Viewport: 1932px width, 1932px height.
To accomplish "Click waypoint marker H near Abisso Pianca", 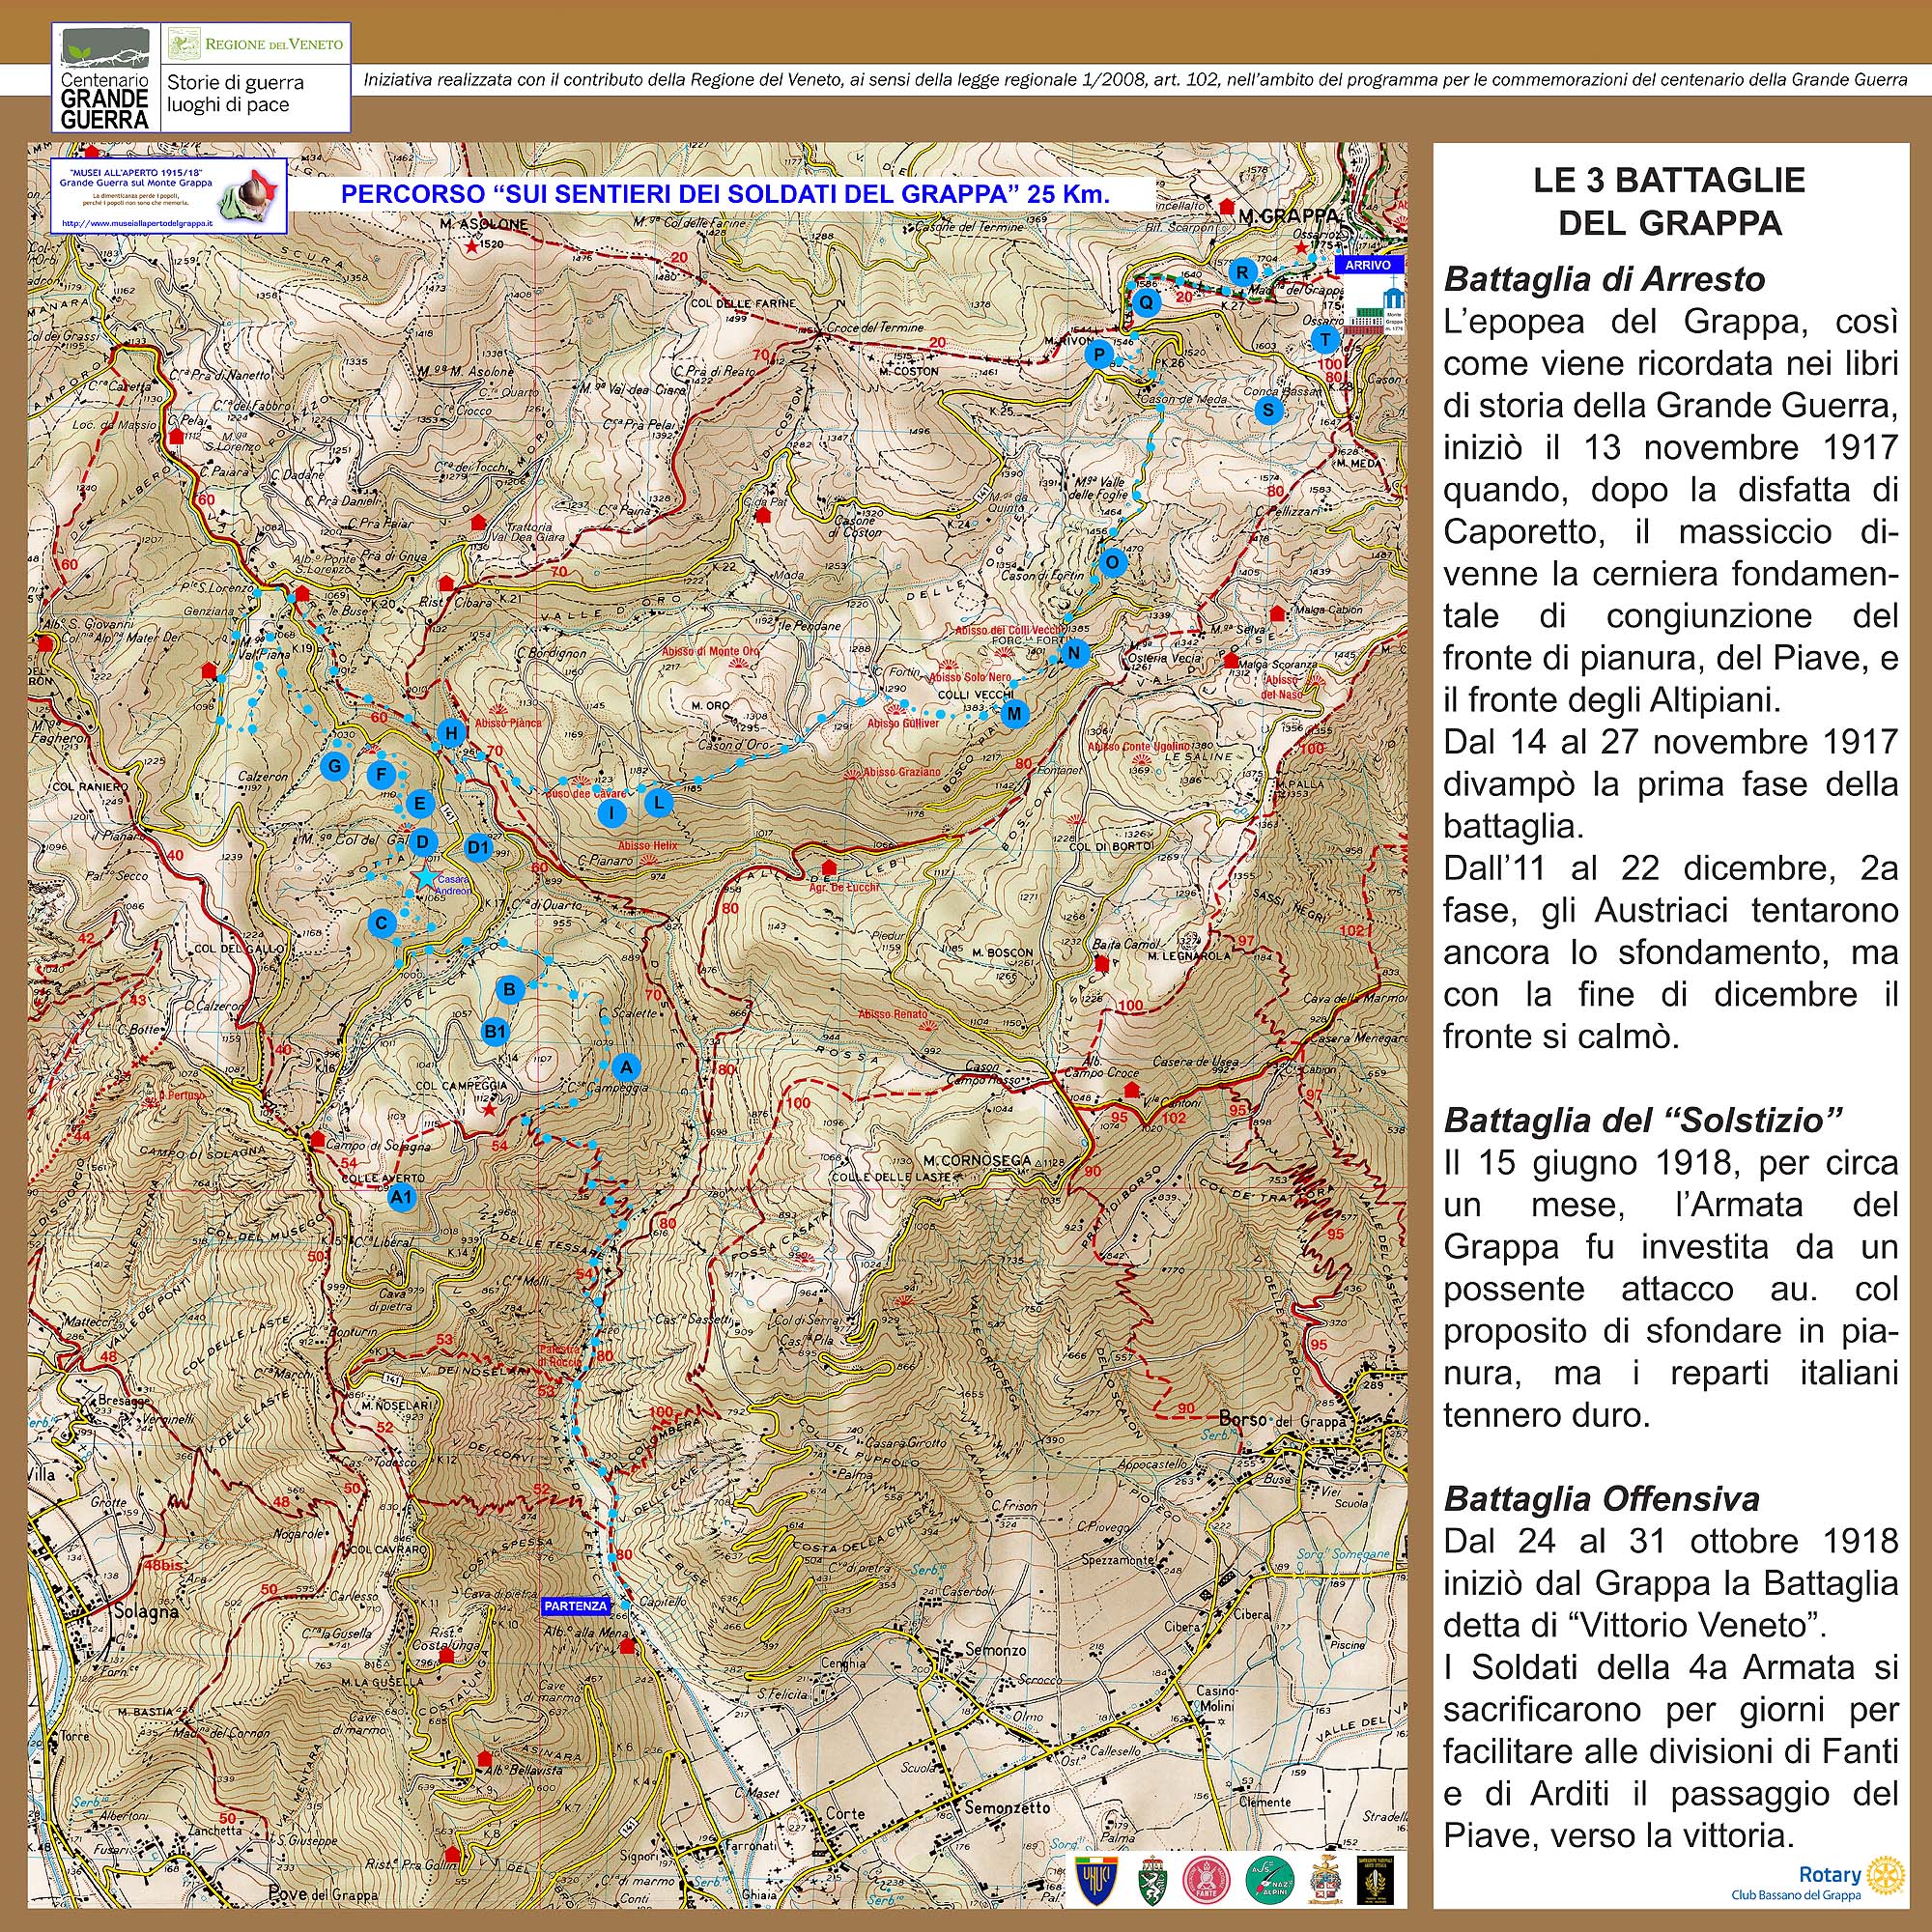I will pos(452,734).
